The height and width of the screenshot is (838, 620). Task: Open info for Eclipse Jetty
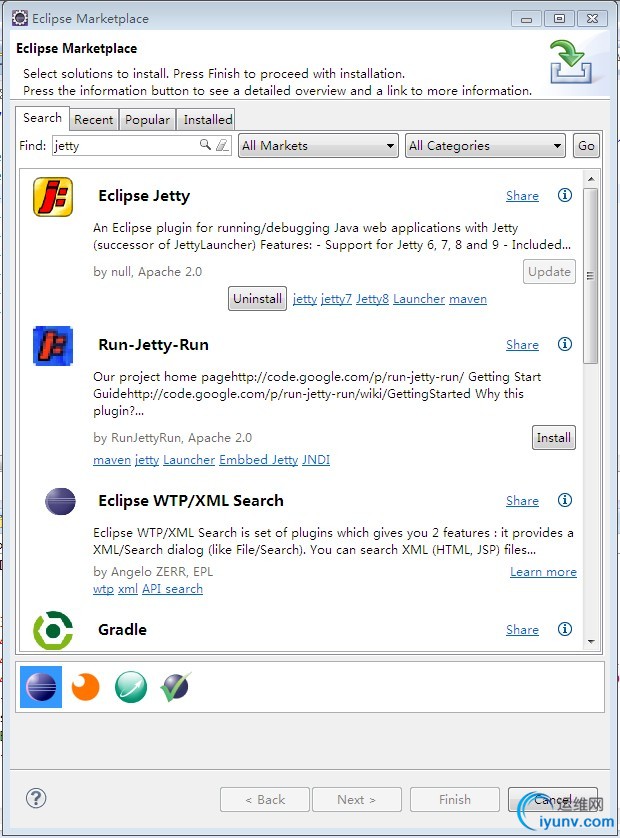[564, 195]
